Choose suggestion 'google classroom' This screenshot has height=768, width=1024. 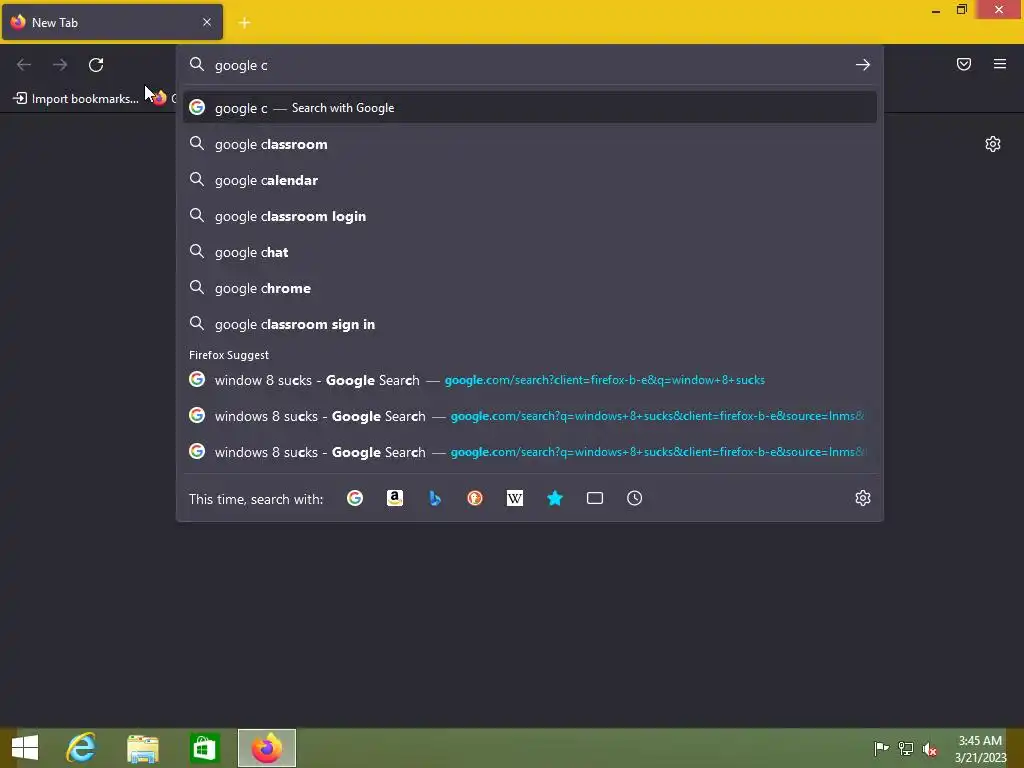coord(530,144)
